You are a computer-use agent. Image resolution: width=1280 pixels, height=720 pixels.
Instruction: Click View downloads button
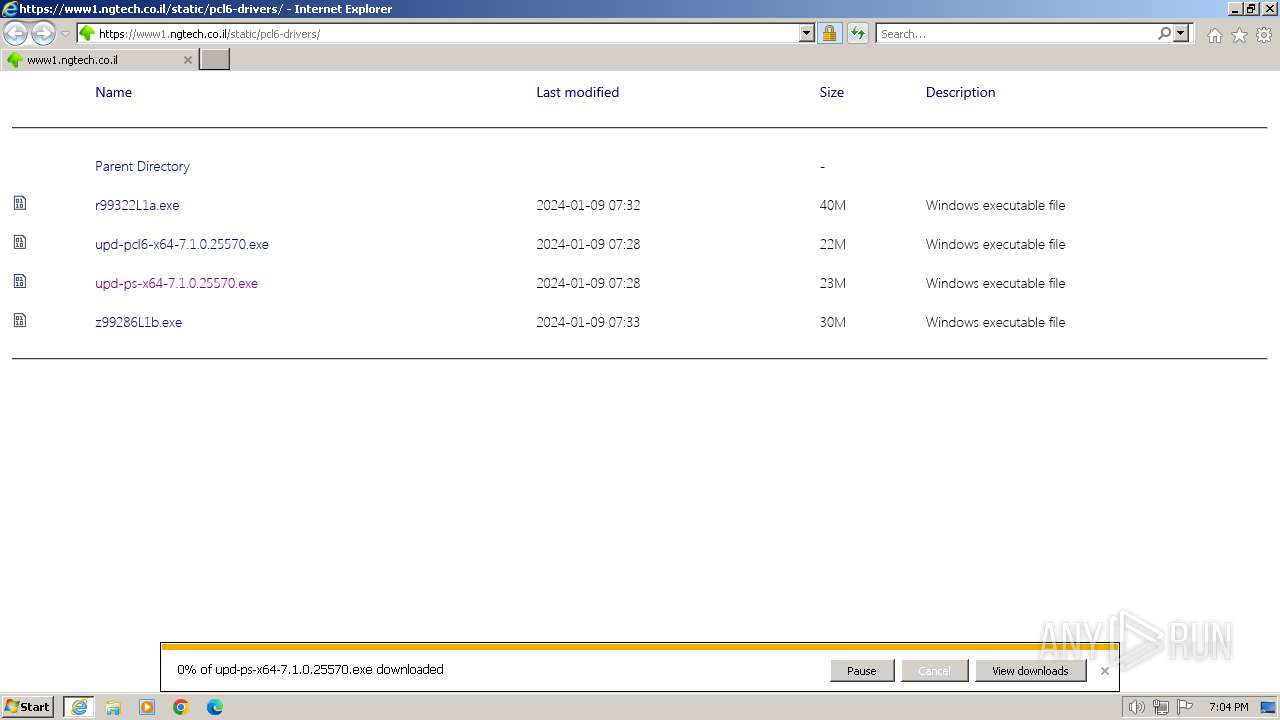tap(1030, 671)
